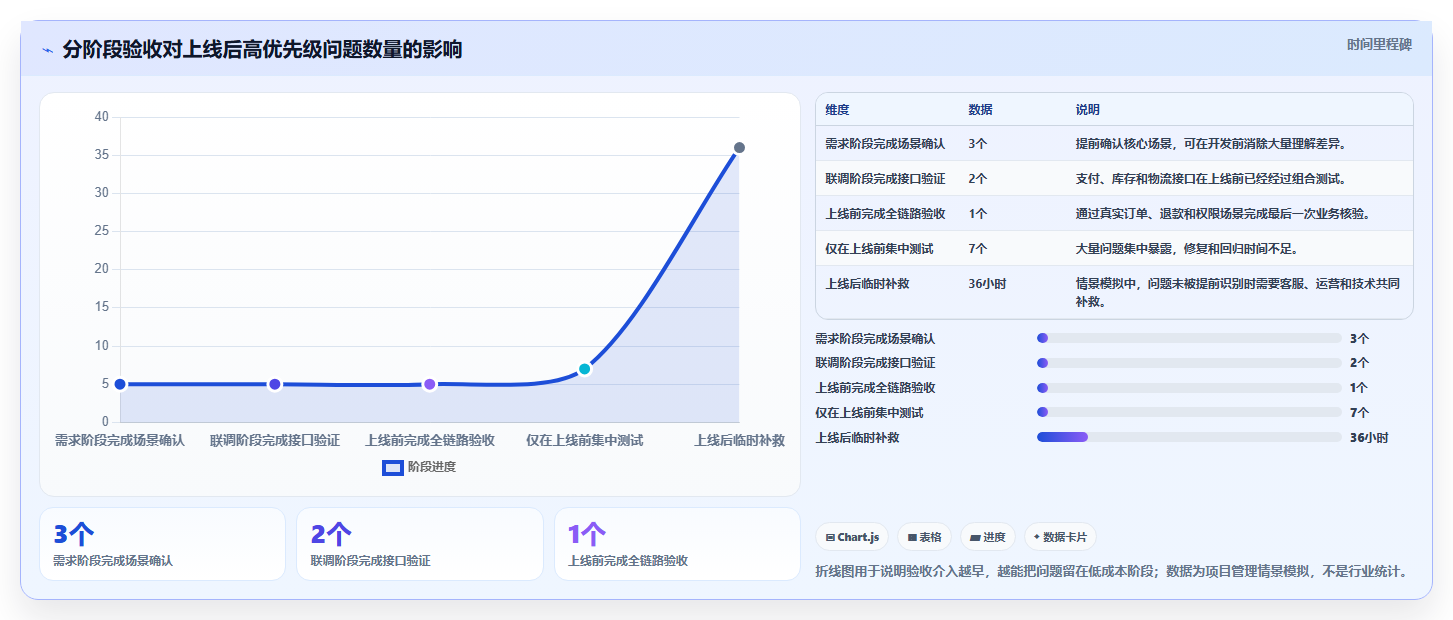Click the y-axis value 40
The width and height of the screenshot is (1453, 620).
101,117
